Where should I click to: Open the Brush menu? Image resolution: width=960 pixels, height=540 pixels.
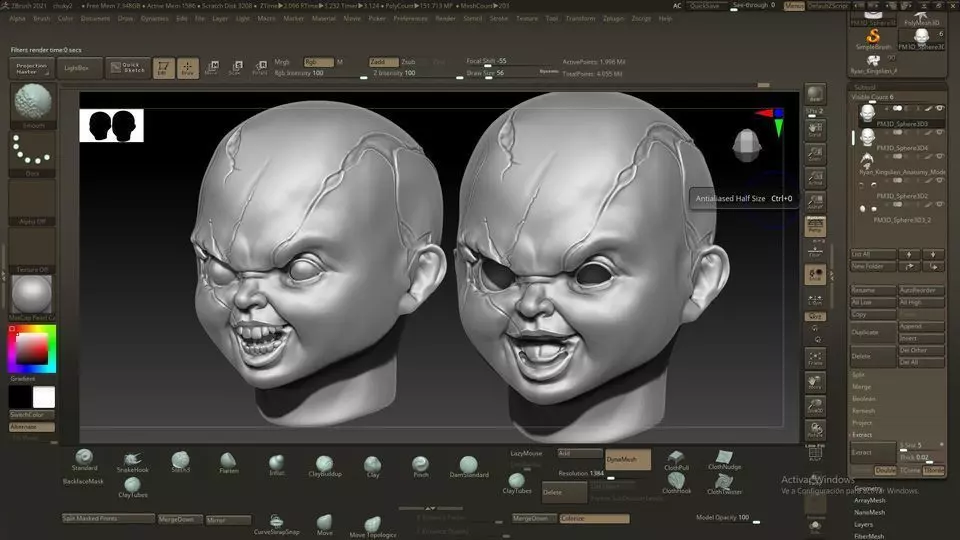(x=42, y=18)
